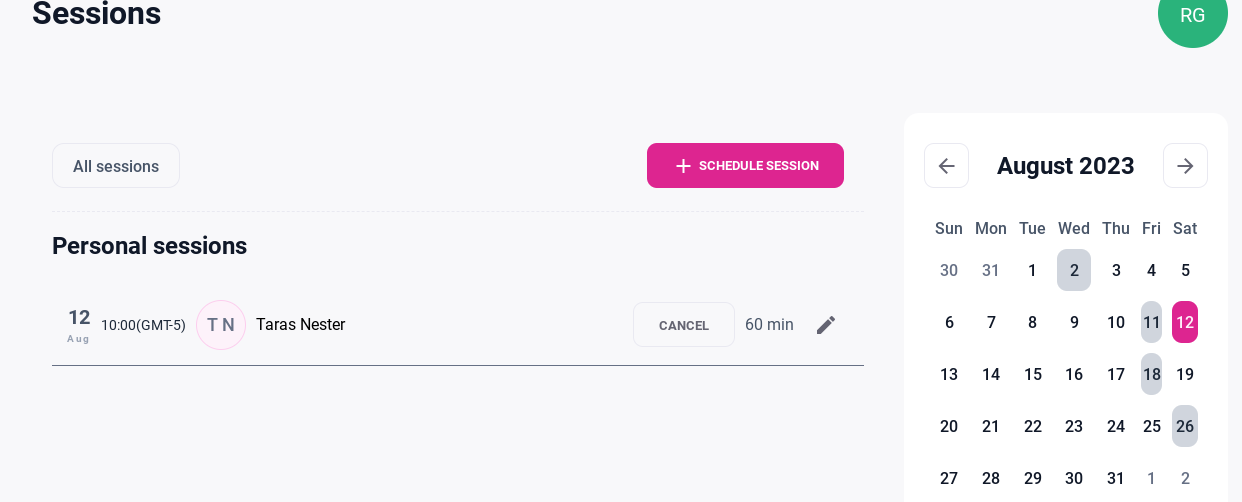Click the Schedule Session button
The image size is (1242, 502).
click(745, 166)
